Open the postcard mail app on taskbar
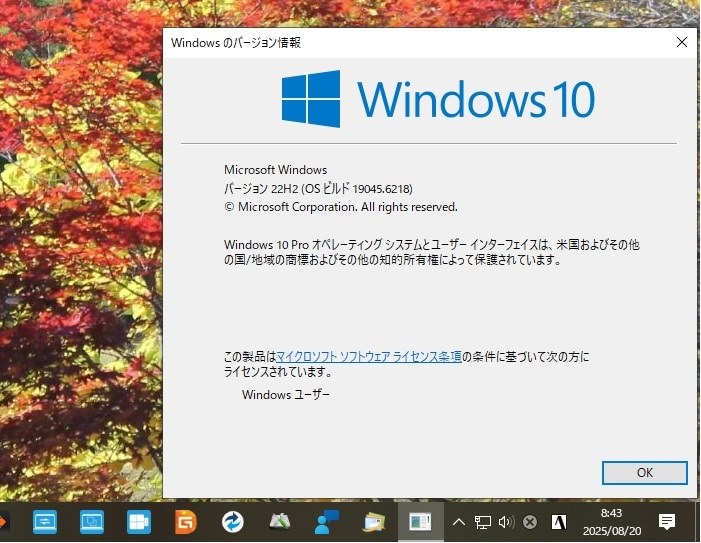Screen dimensions: 701x543 pyautogui.click(x=374, y=522)
